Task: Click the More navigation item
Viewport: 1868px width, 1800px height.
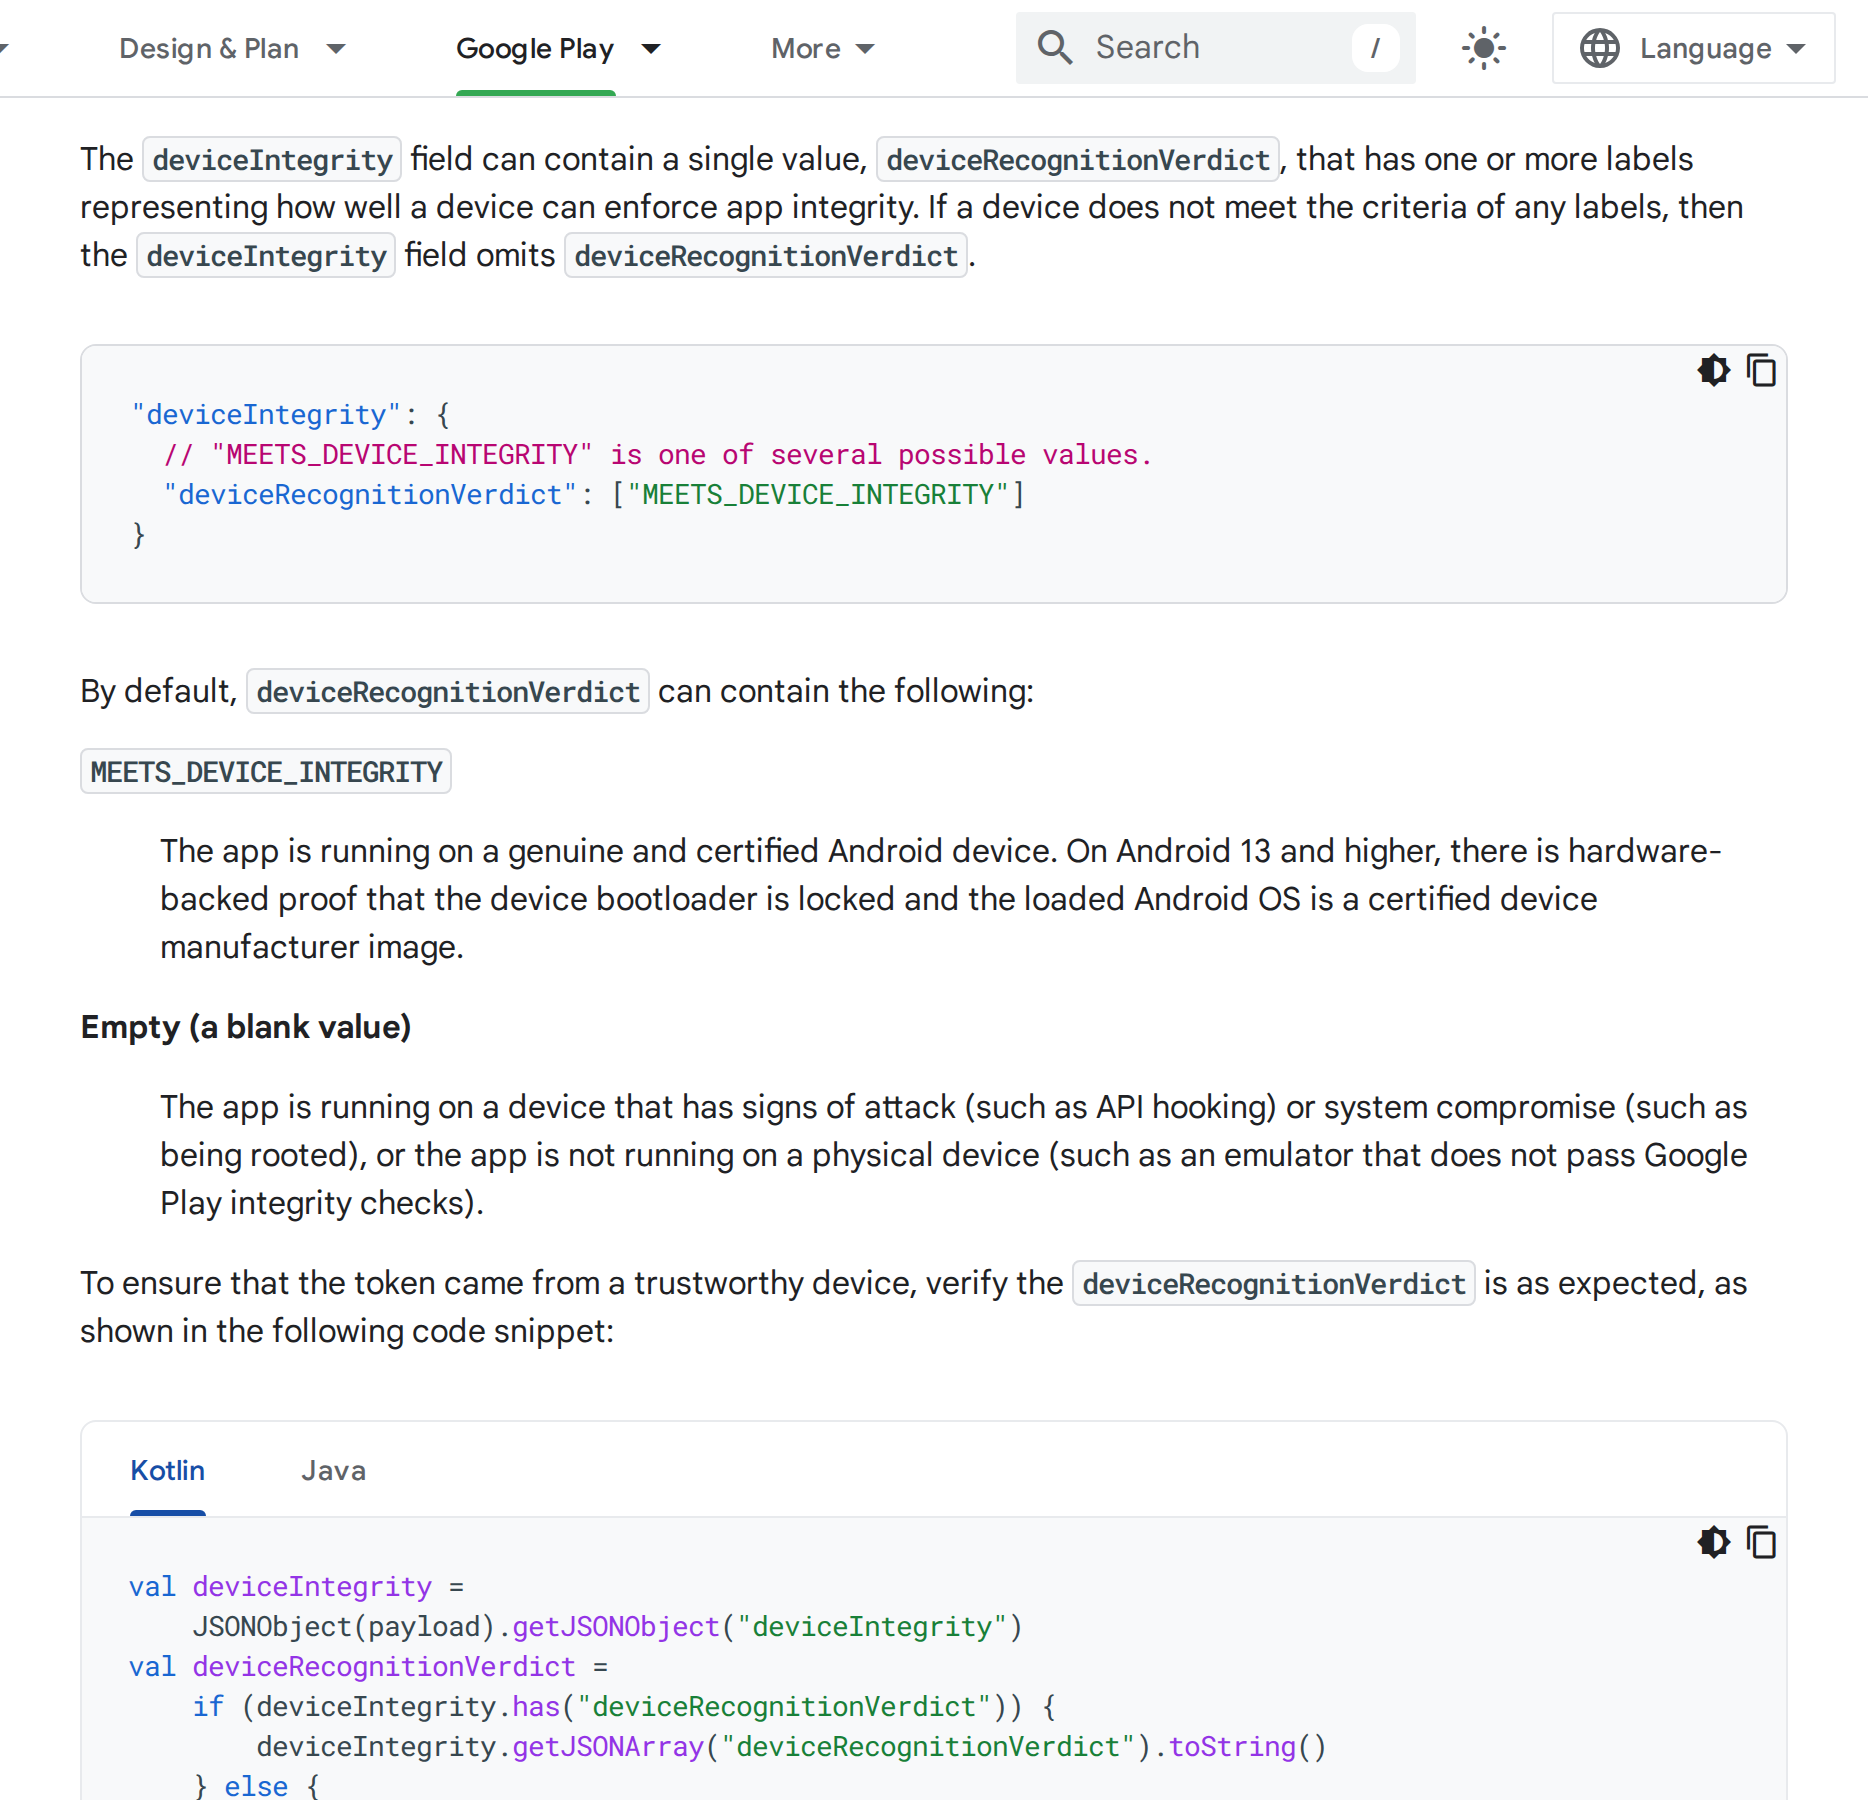Action: pyautogui.click(x=806, y=49)
